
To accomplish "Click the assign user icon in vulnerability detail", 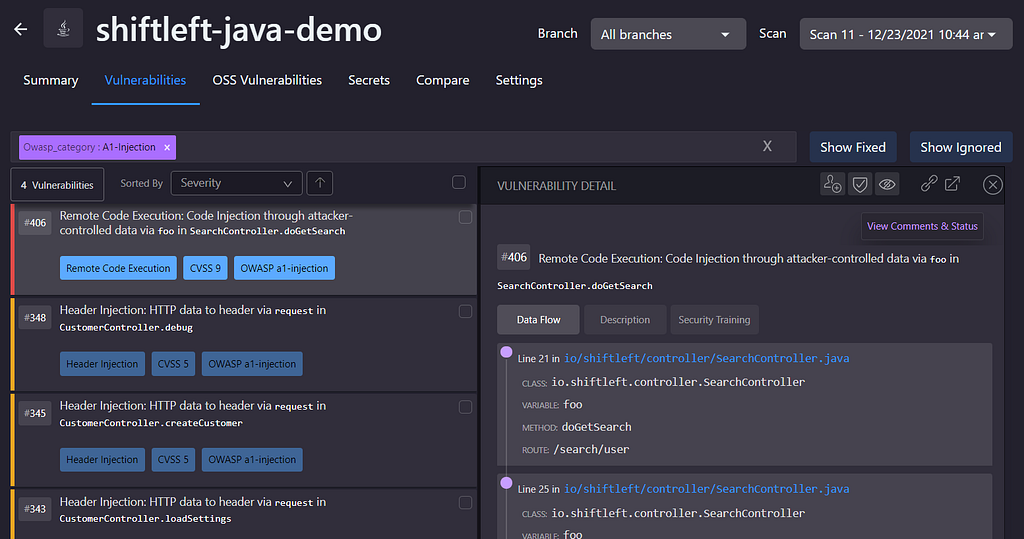I will [831, 184].
